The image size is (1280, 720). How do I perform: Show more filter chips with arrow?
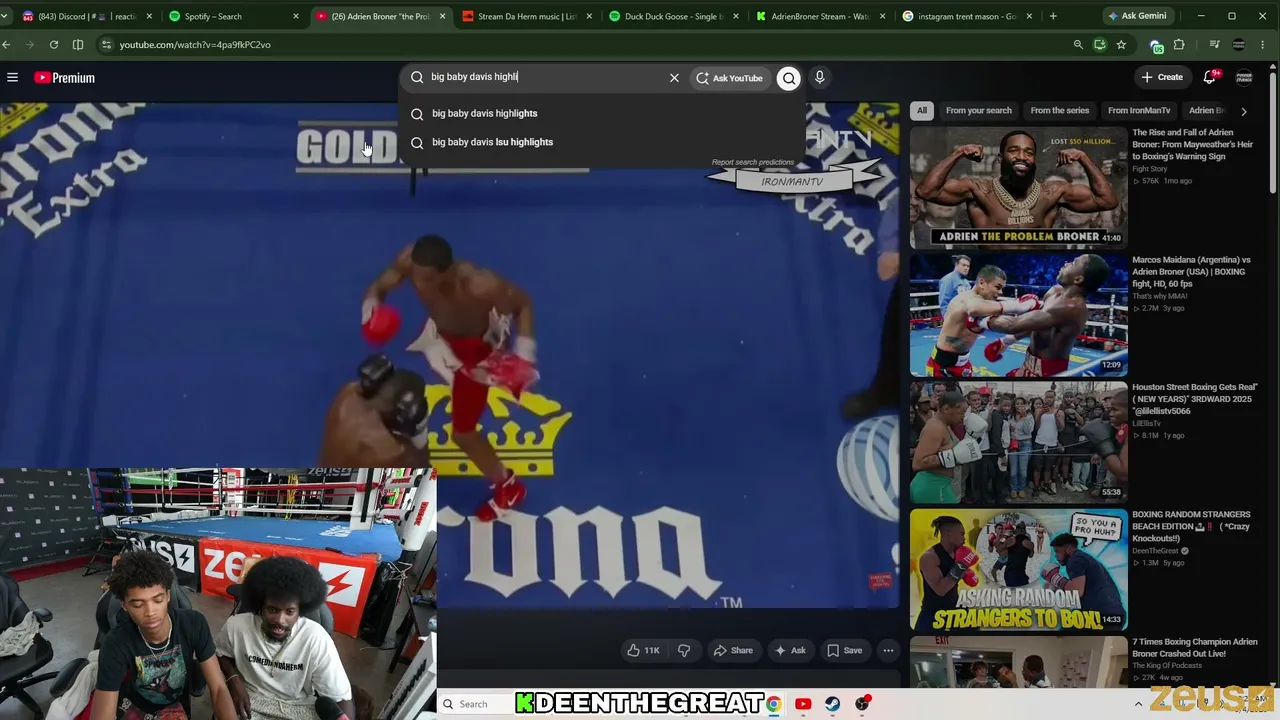[x=1243, y=111]
